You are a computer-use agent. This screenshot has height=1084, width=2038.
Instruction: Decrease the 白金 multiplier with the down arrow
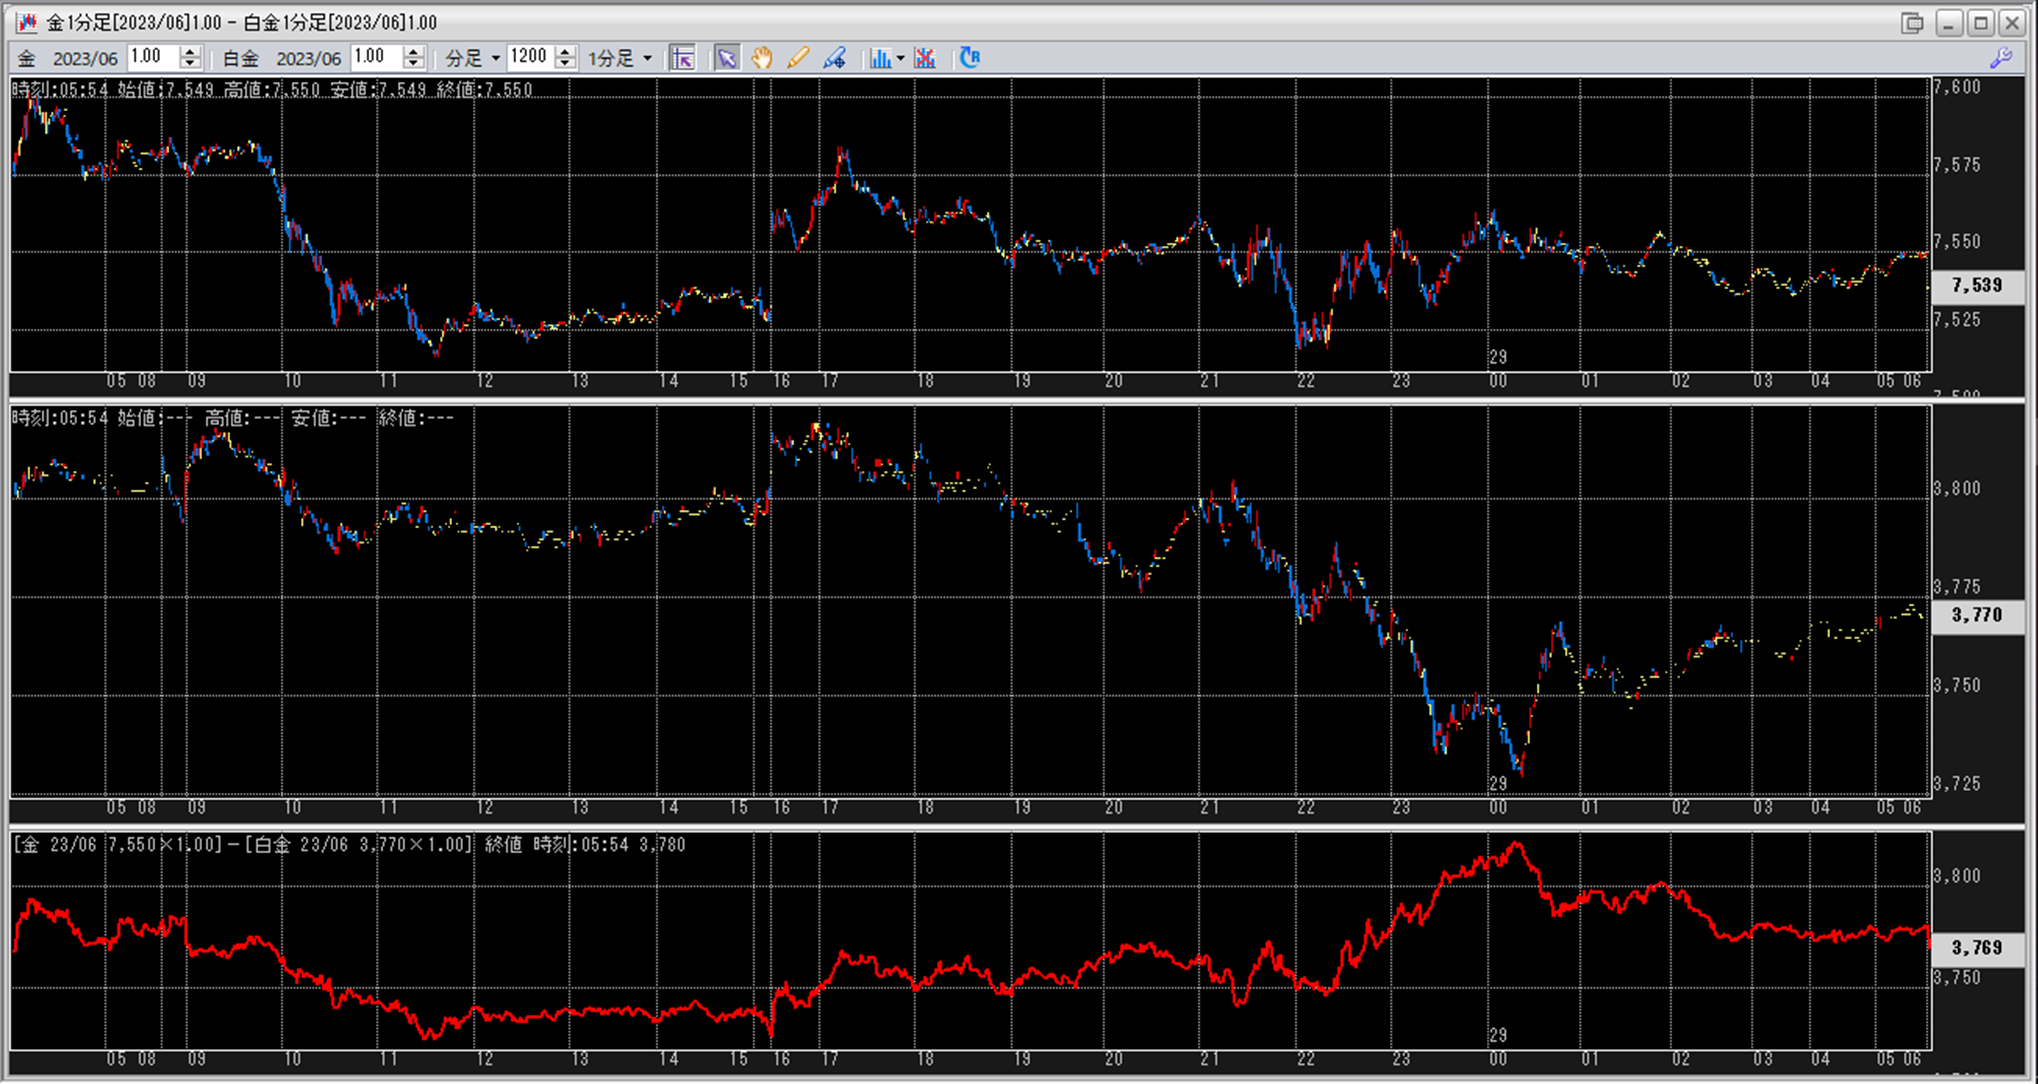pos(413,64)
